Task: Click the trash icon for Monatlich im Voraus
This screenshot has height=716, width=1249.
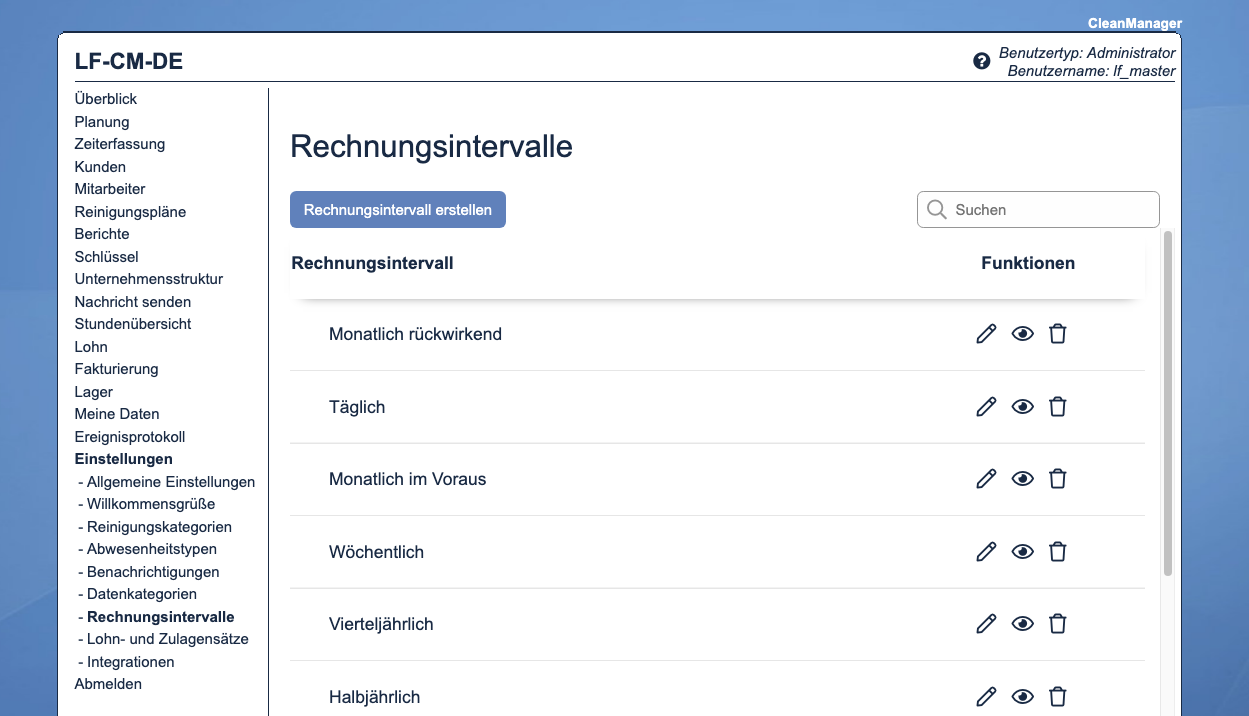Action: [x=1057, y=478]
